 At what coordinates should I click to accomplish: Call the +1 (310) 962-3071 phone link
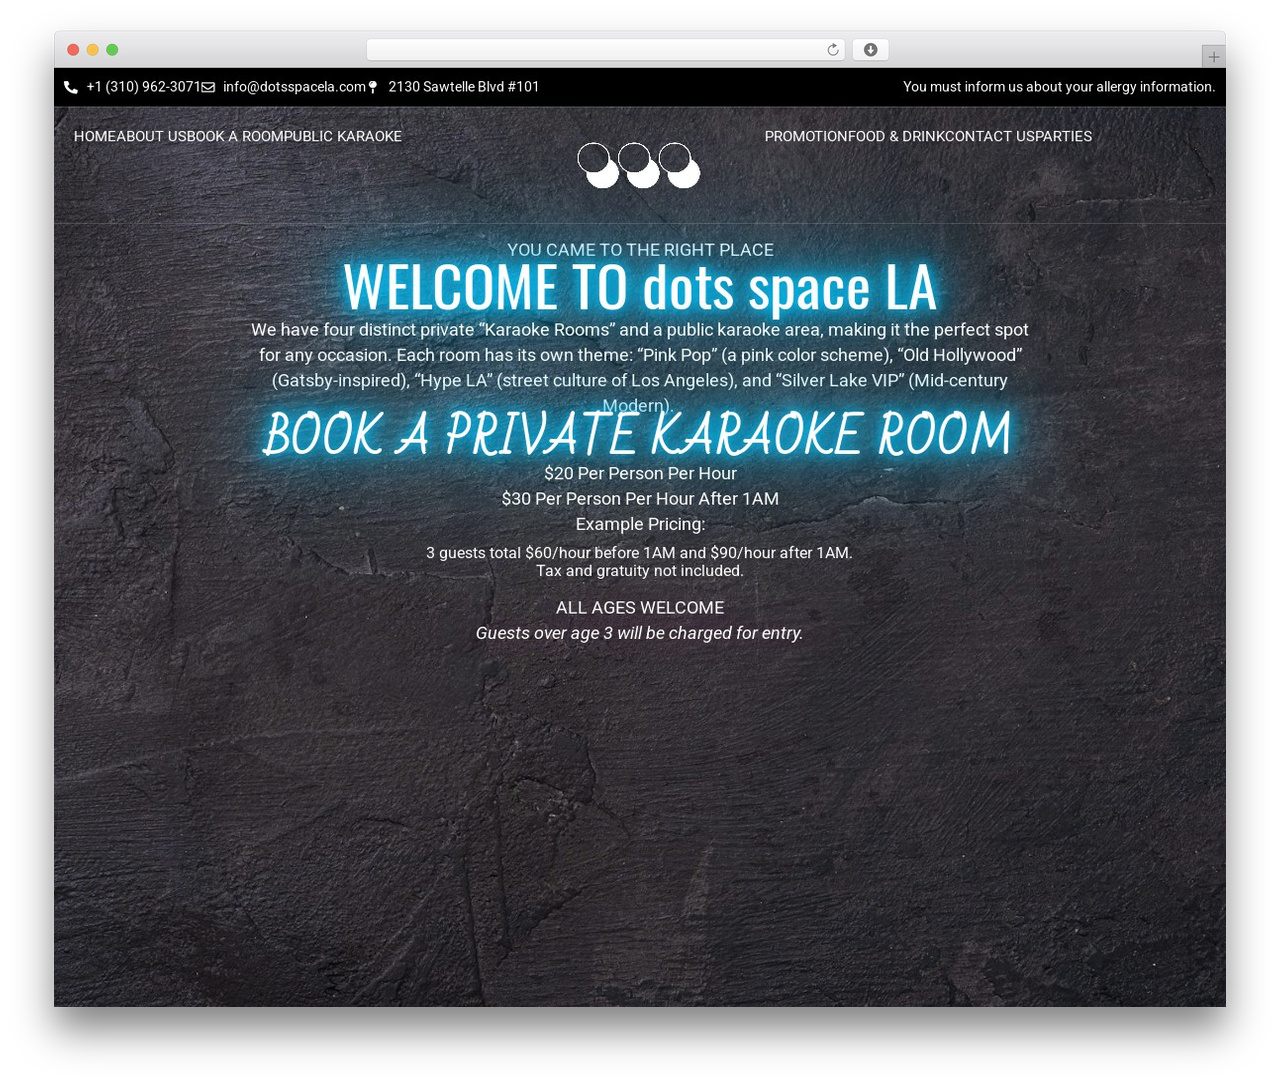point(144,87)
